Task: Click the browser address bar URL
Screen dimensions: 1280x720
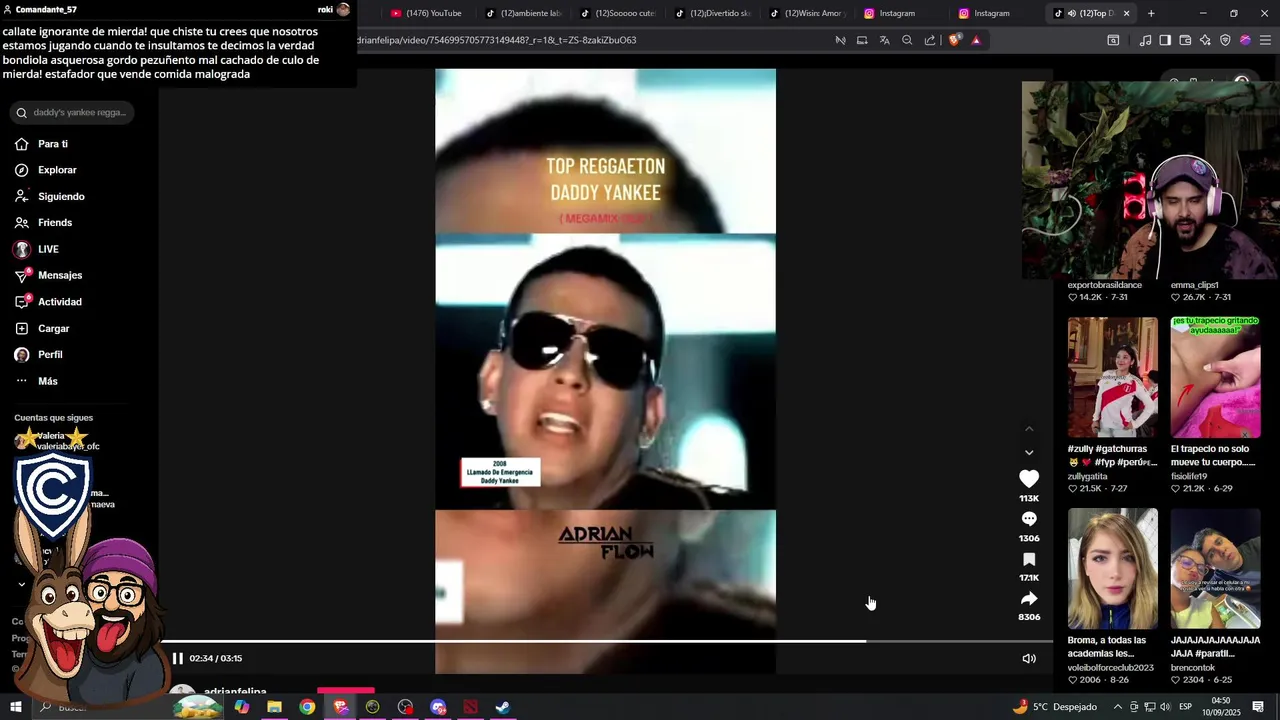Action: (x=497, y=40)
